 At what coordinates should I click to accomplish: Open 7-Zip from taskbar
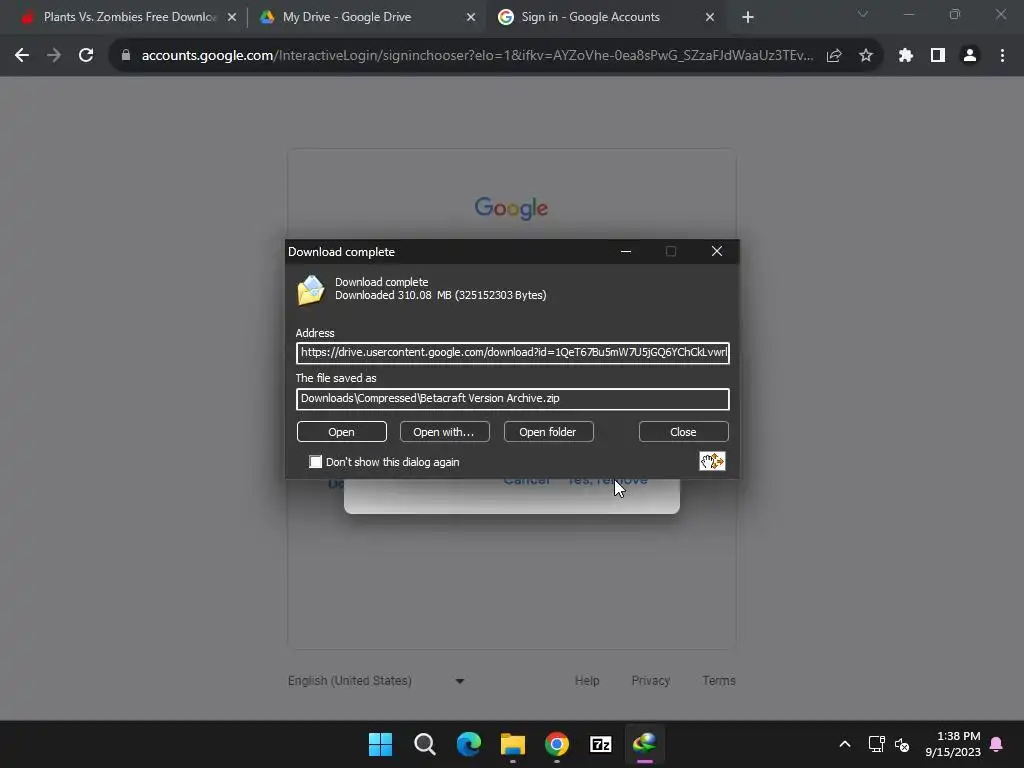coord(601,744)
